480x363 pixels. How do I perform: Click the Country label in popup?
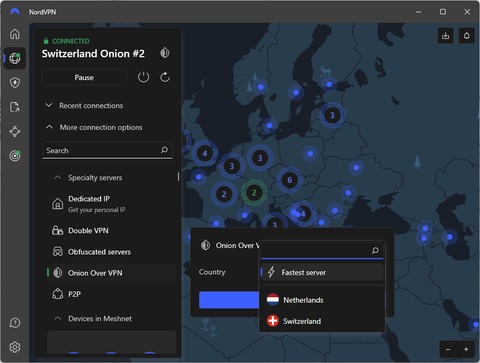coord(212,272)
